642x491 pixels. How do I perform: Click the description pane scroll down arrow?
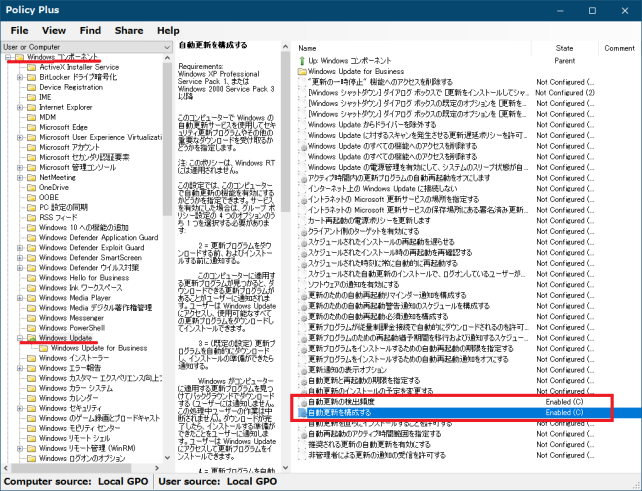[285, 468]
